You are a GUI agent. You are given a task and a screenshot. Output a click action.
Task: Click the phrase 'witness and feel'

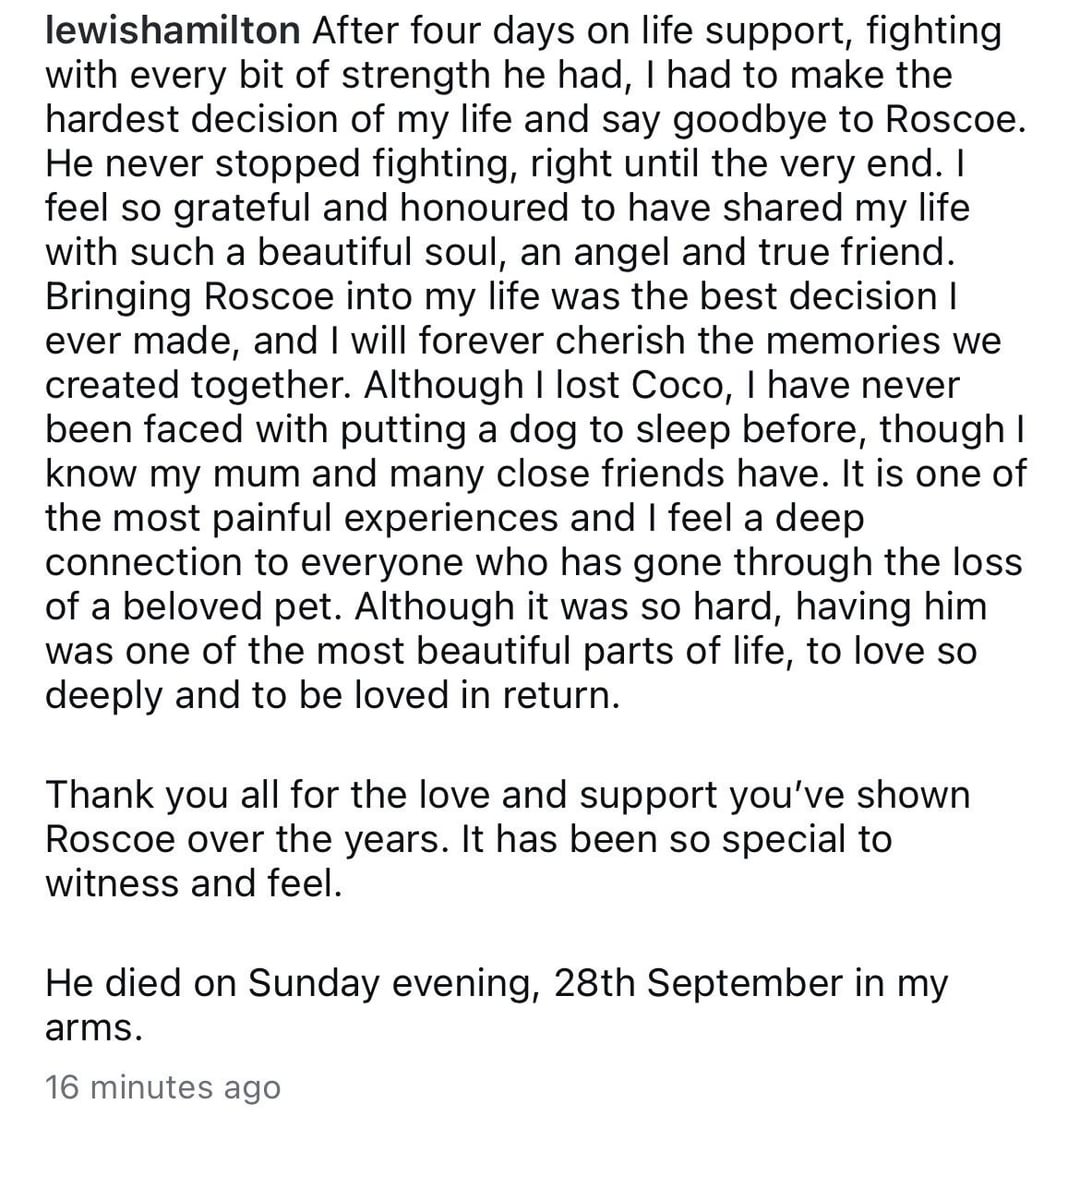point(193,884)
